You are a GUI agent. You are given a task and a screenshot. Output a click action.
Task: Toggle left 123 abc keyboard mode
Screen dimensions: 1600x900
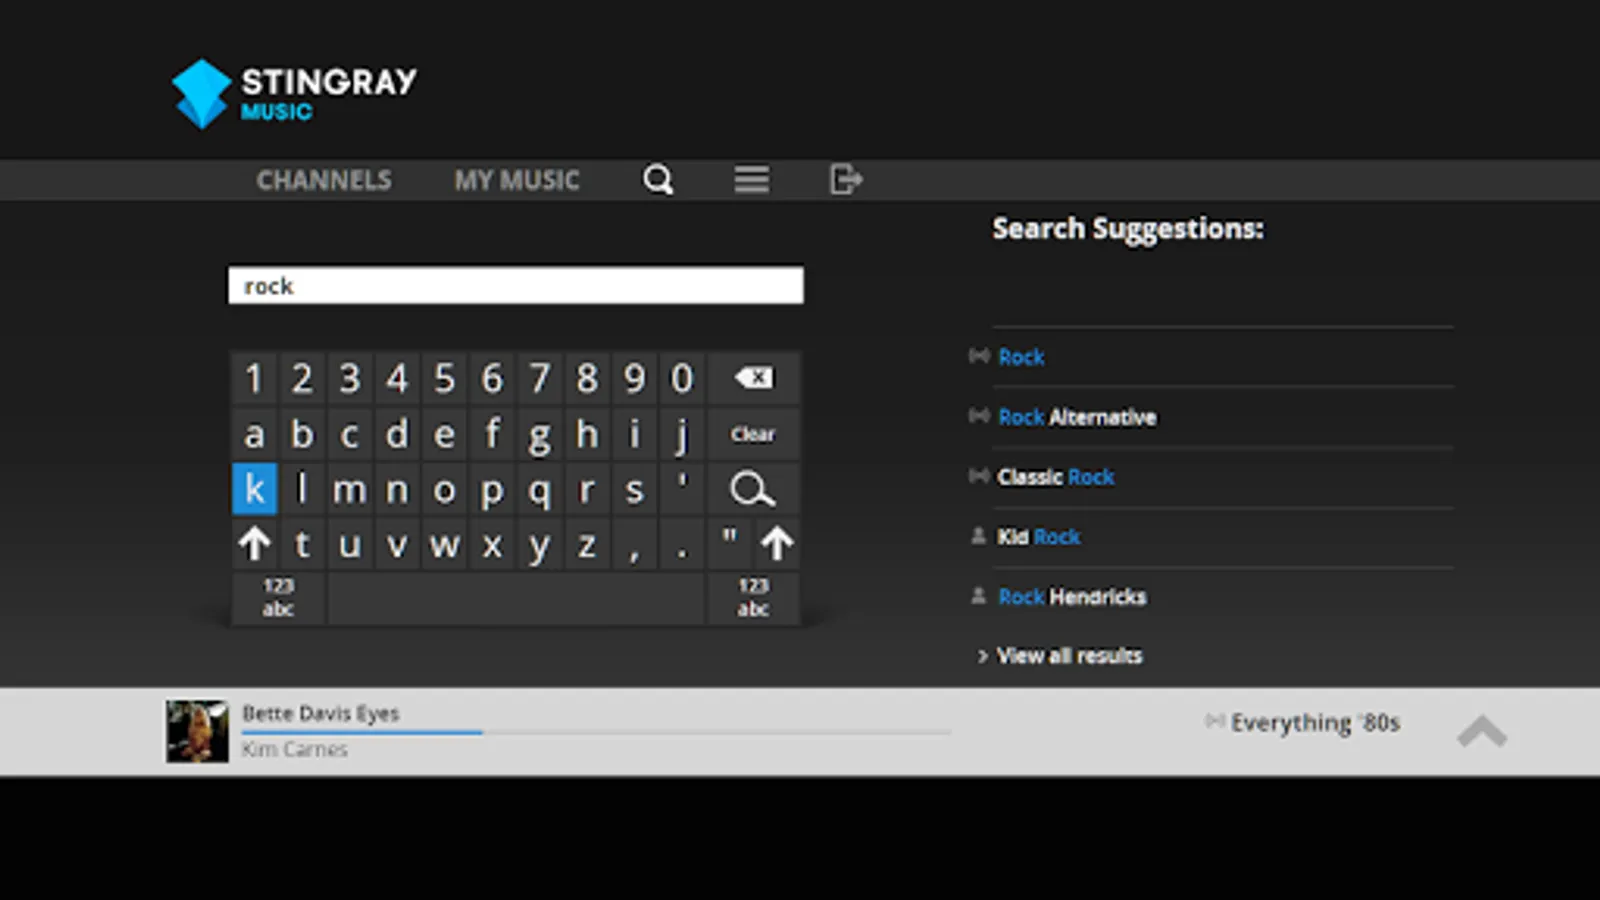278,598
